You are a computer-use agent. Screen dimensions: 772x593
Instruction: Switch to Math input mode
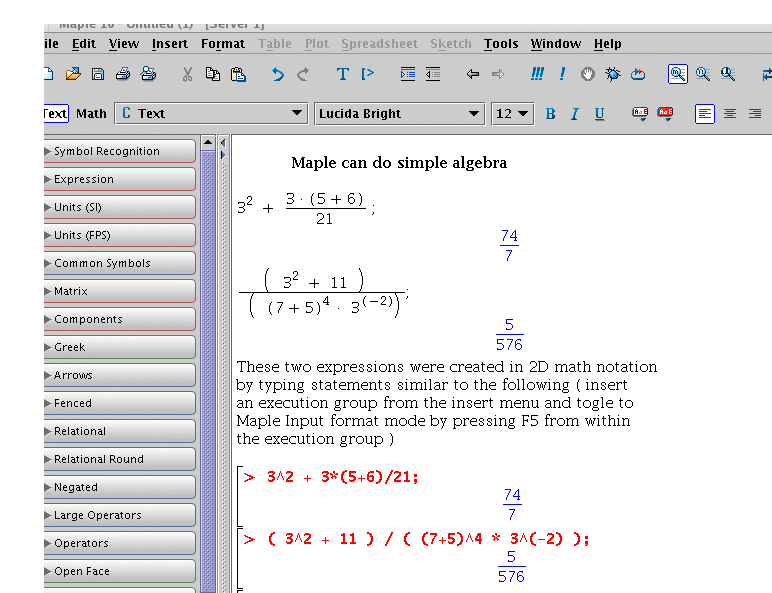(91, 114)
